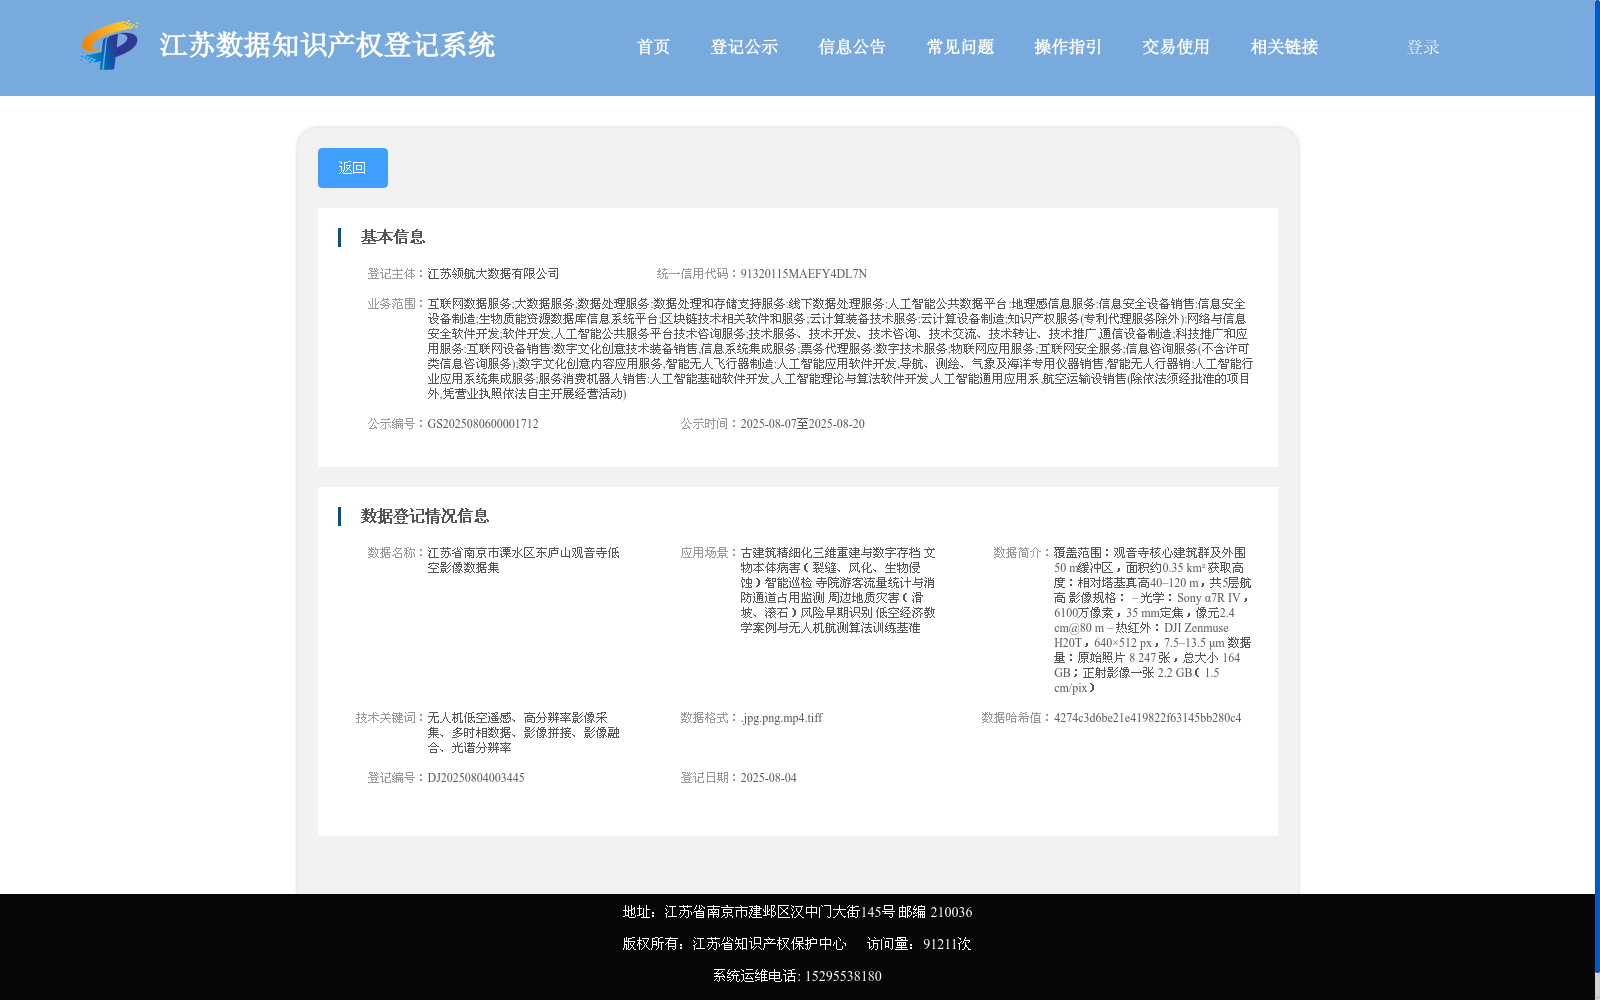This screenshot has height=1000, width=1600.
Task: Open the 相关链接 menu
Action: (x=1283, y=46)
